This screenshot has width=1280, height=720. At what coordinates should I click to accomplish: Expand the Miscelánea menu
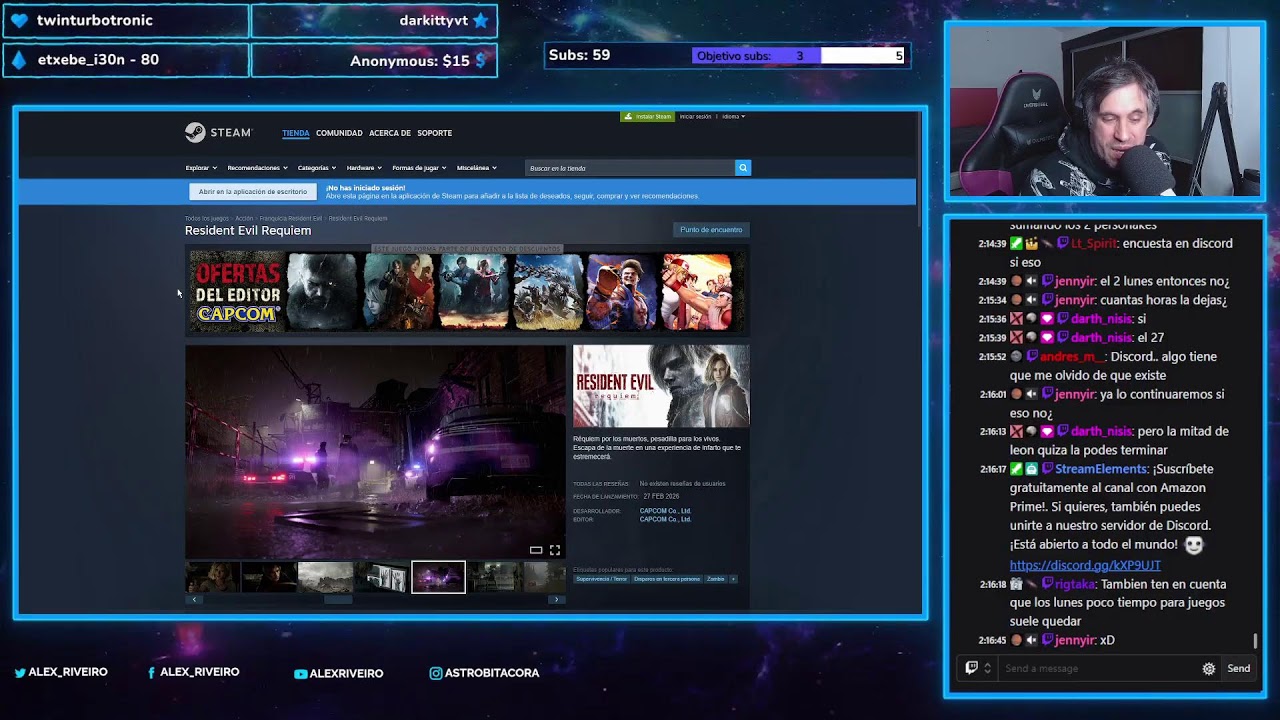[477, 168]
